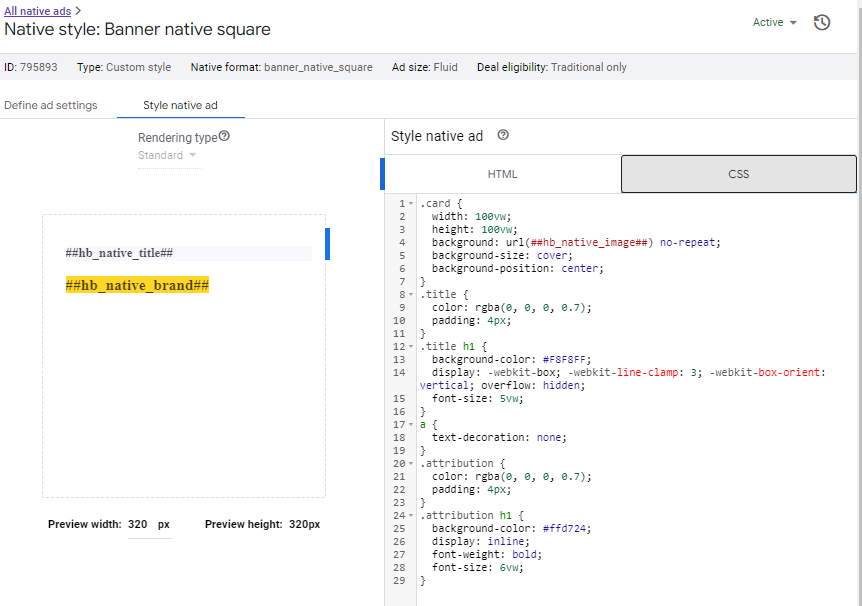Select the CSS editor tab
Viewport: 862px width, 606px height.
click(738, 174)
